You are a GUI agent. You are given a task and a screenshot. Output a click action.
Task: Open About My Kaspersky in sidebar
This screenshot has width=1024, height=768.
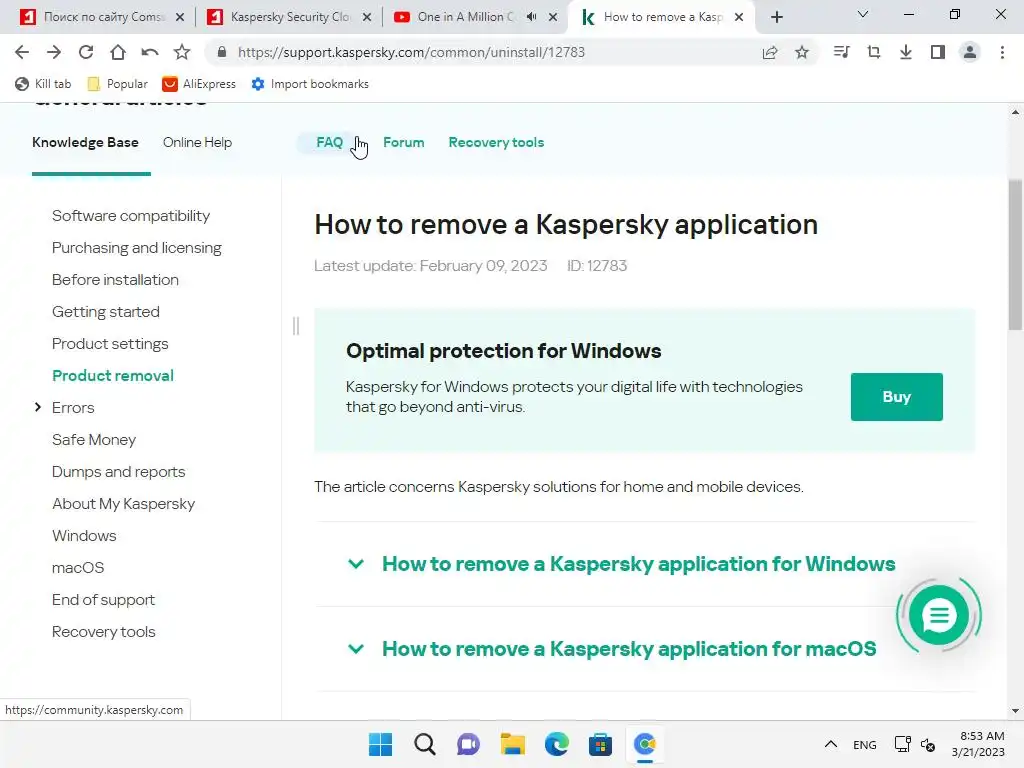123,504
